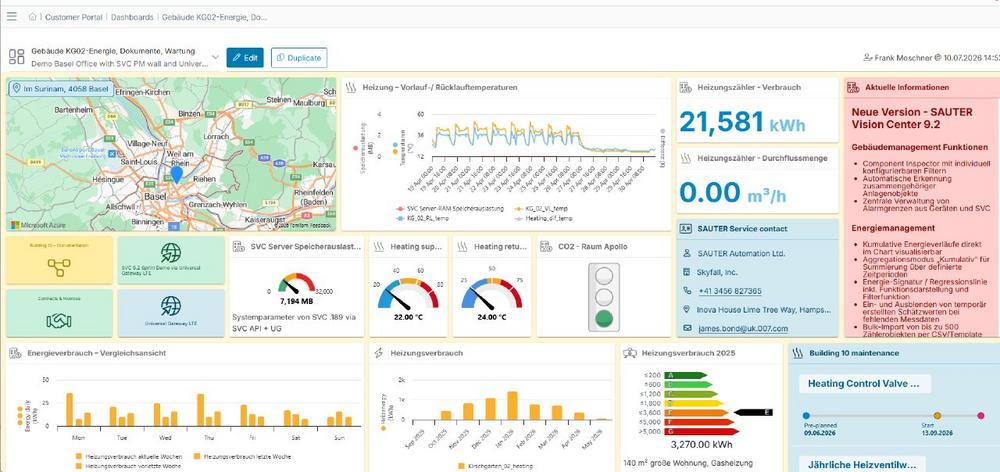Click the Microsoft Azure logo on map
The height and width of the screenshot is (472, 1000).
click(36, 225)
